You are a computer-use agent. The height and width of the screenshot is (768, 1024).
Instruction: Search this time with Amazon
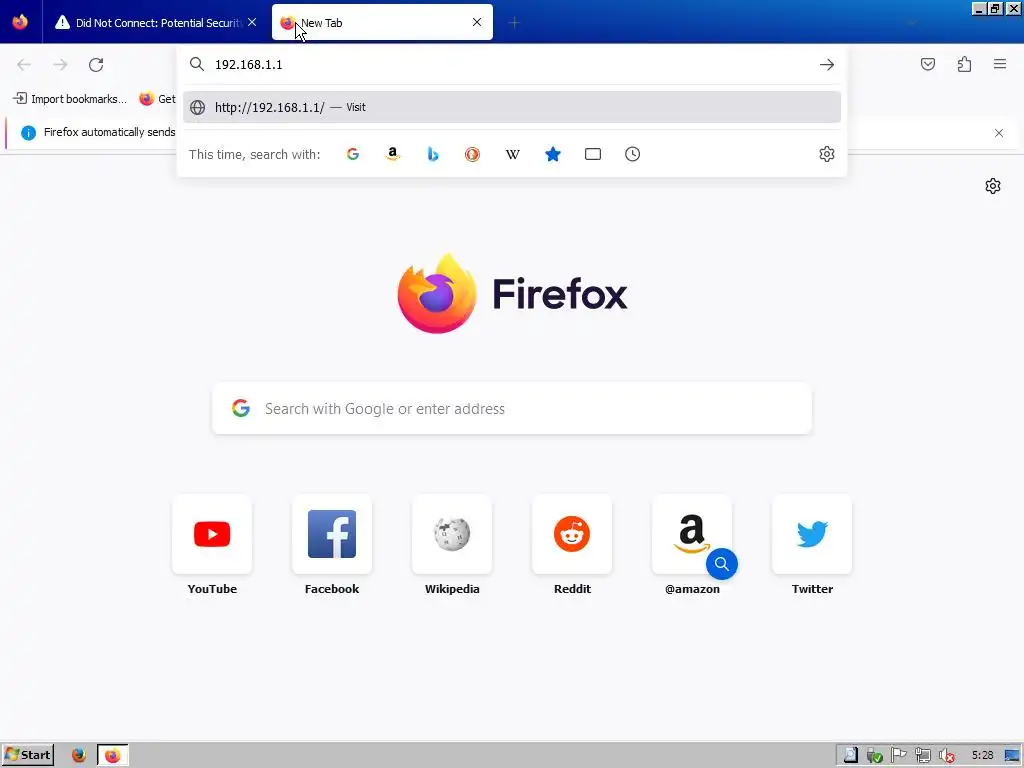(392, 154)
